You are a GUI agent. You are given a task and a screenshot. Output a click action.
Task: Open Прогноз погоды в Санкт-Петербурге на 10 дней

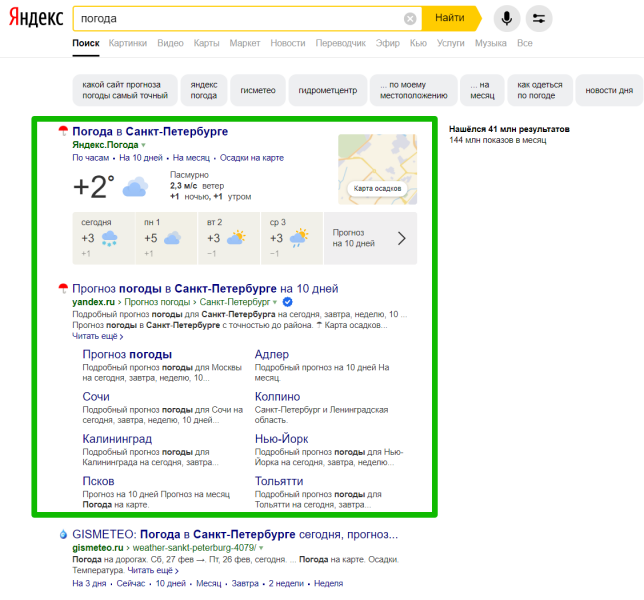205,289
